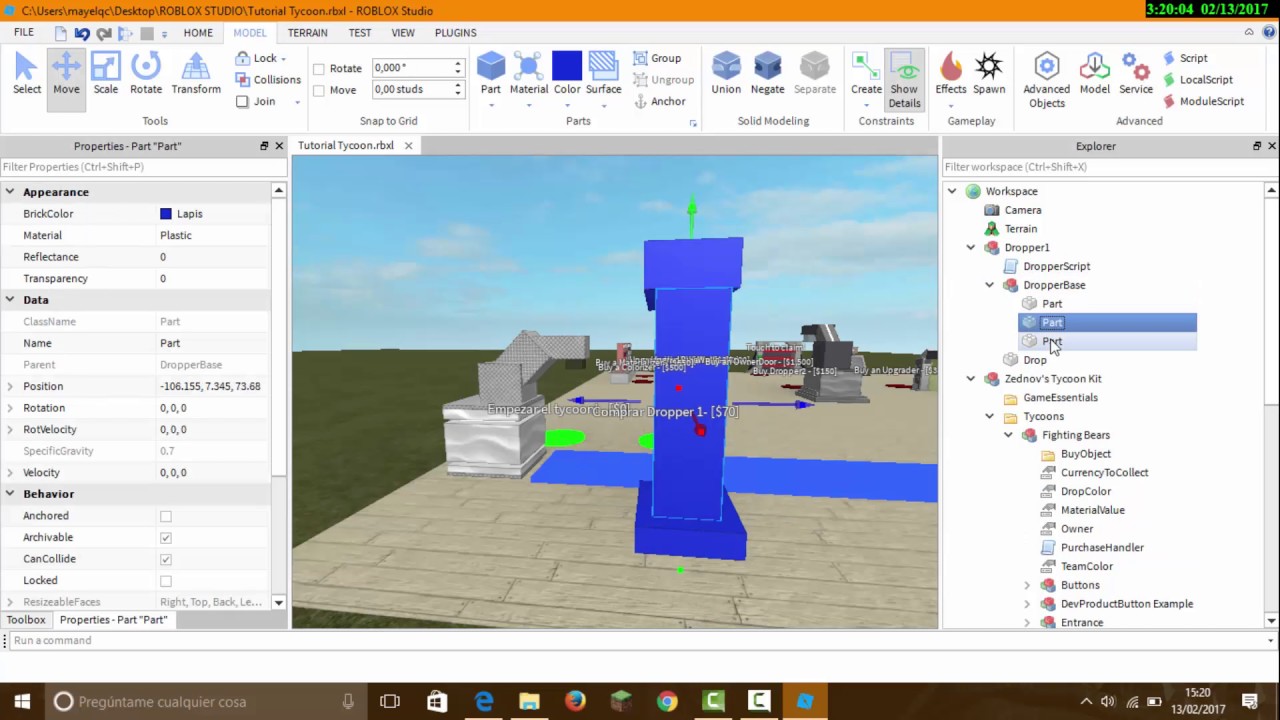Collapse the Dropper1 model node
This screenshot has height=720, width=1280.
[971, 248]
